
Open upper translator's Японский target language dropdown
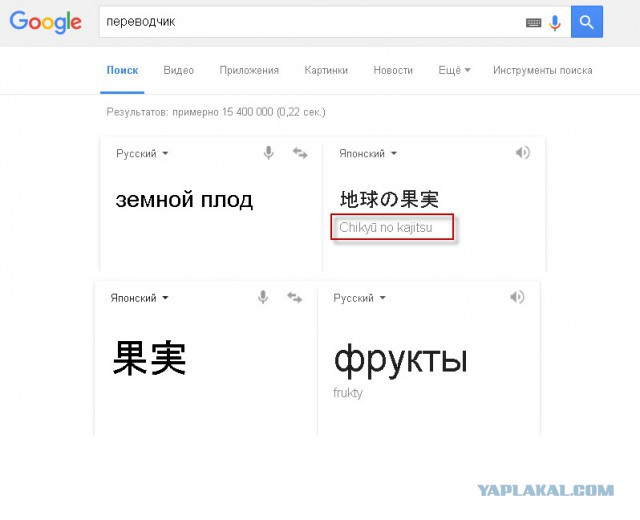click(368, 153)
